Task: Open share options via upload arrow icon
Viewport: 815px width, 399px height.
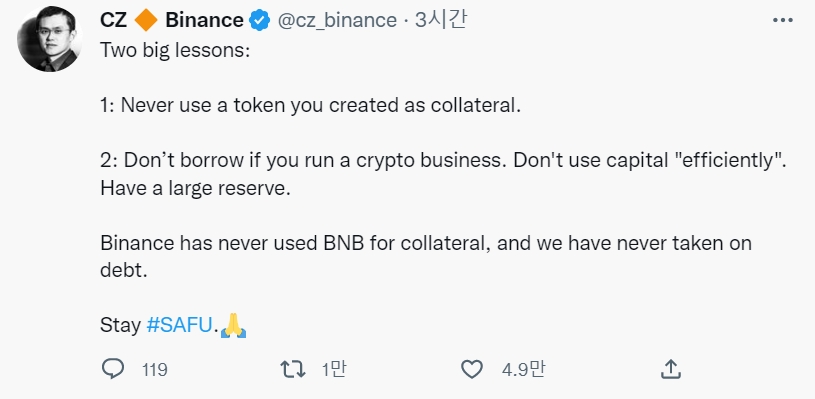Action: point(671,369)
